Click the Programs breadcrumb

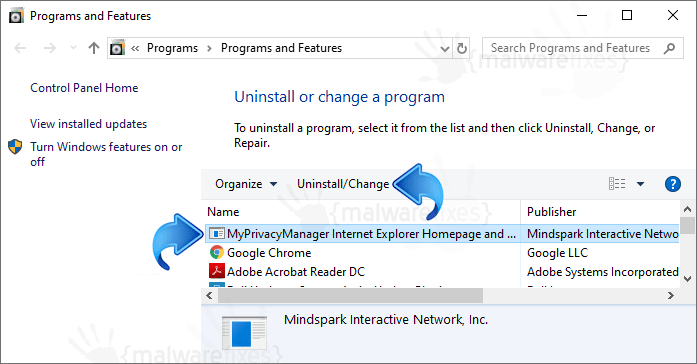(172, 48)
